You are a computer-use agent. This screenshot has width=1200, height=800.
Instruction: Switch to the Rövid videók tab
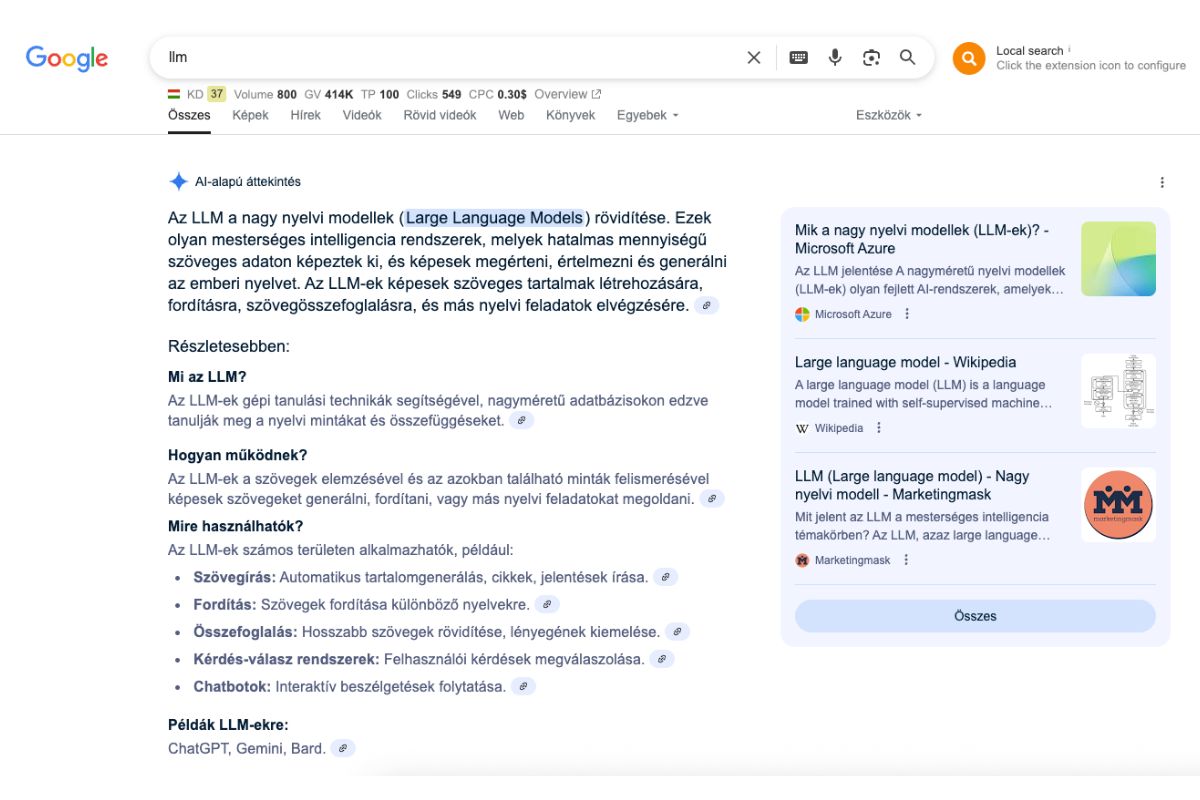(440, 115)
